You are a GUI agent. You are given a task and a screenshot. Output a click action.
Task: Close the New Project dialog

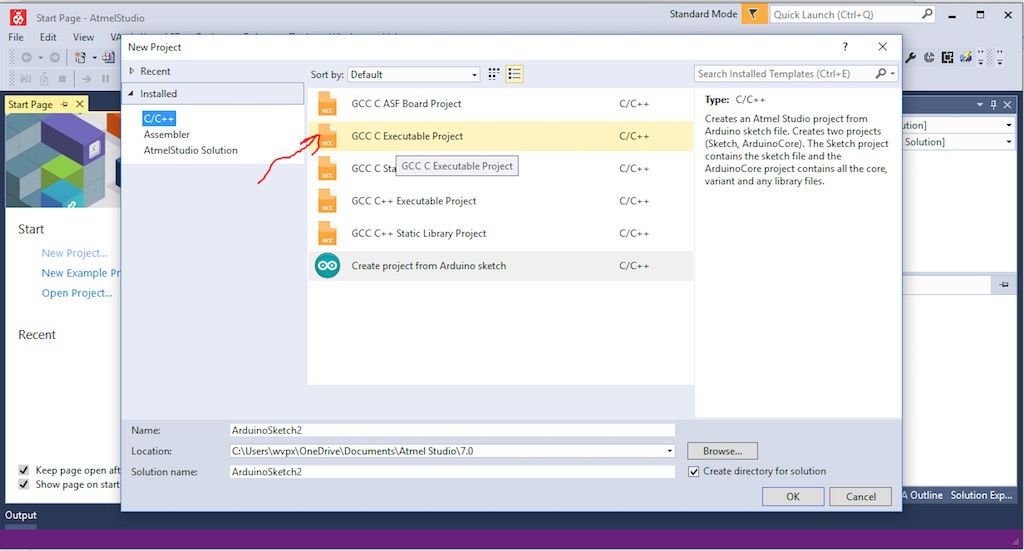pyautogui.click(x=883, y=47)
